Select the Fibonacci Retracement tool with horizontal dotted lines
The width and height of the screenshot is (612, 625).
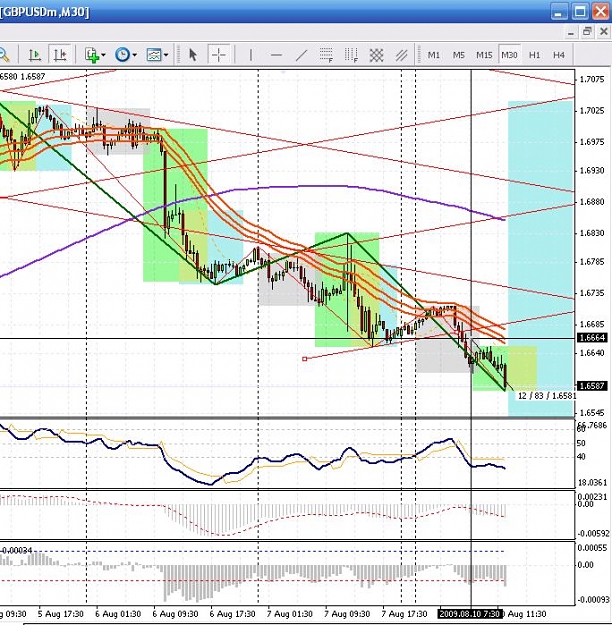pyautogui.click(x=327, y=55)
